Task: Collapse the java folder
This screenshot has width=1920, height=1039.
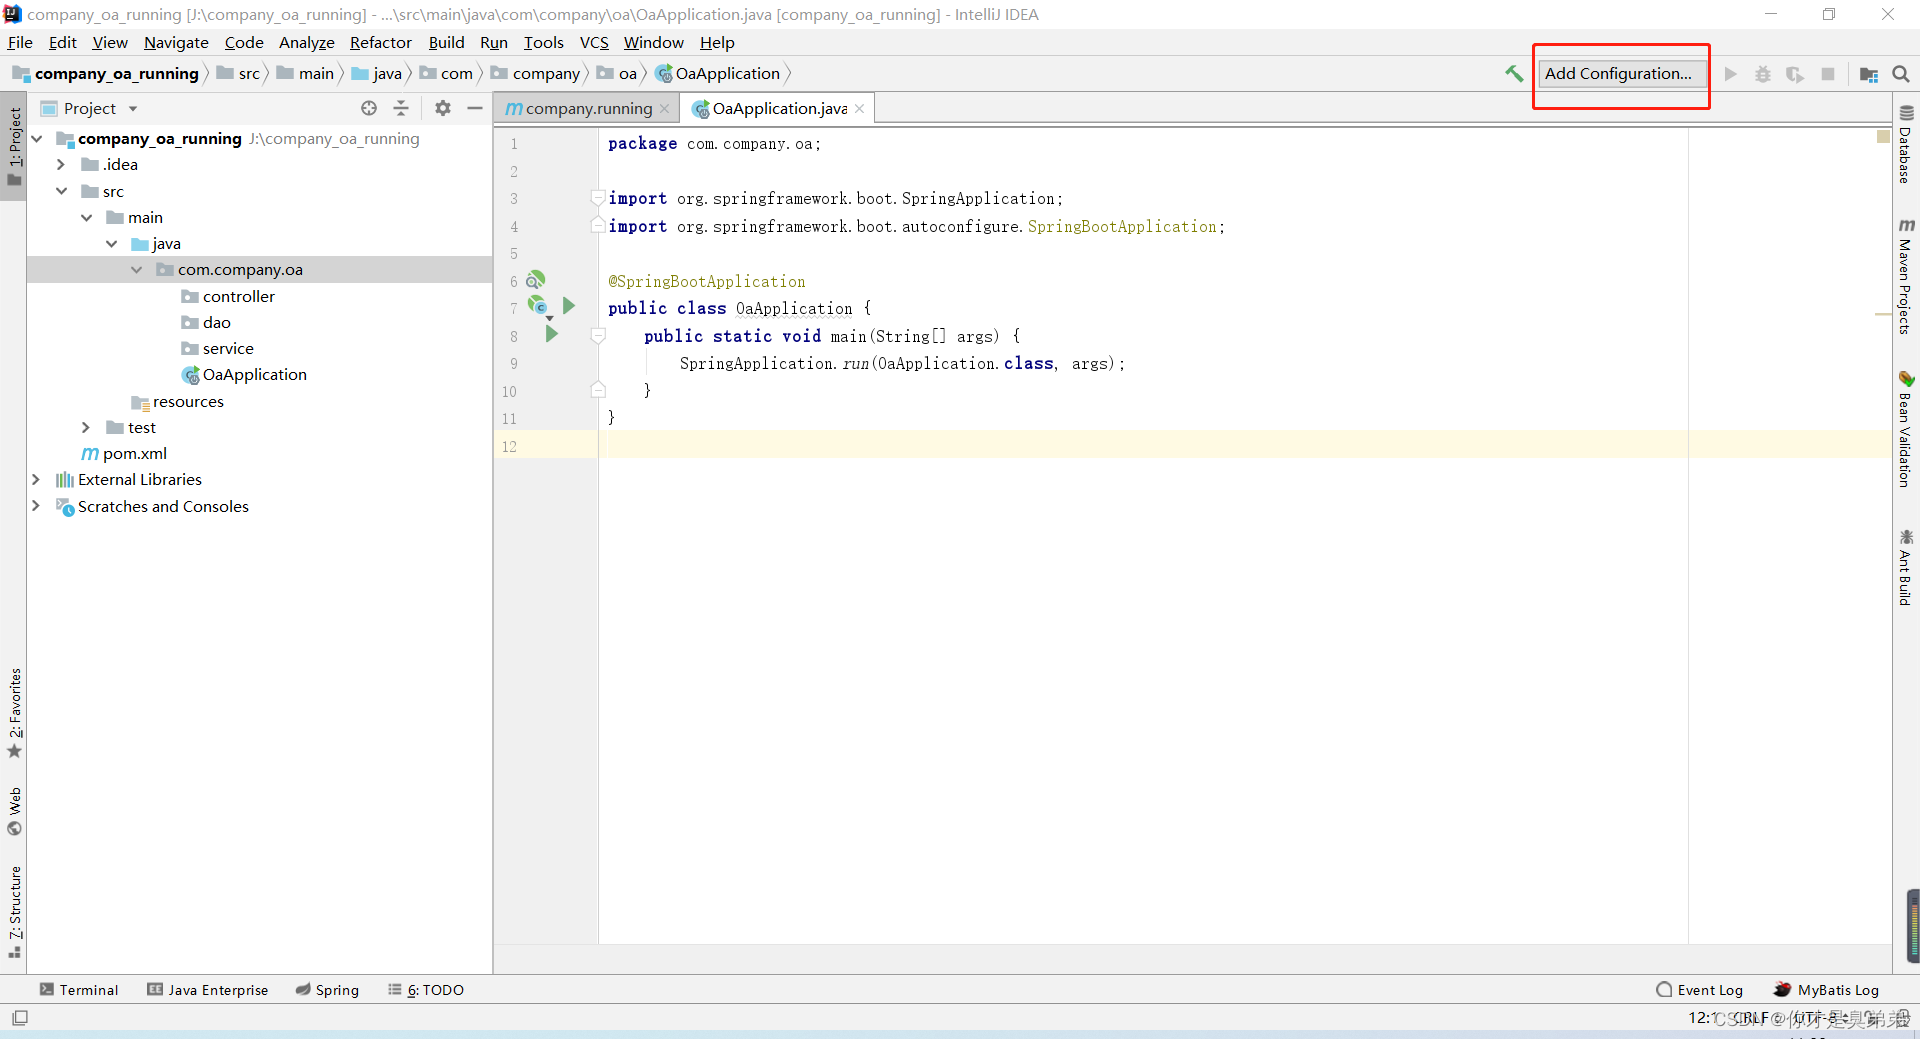Action: [112, 243]
